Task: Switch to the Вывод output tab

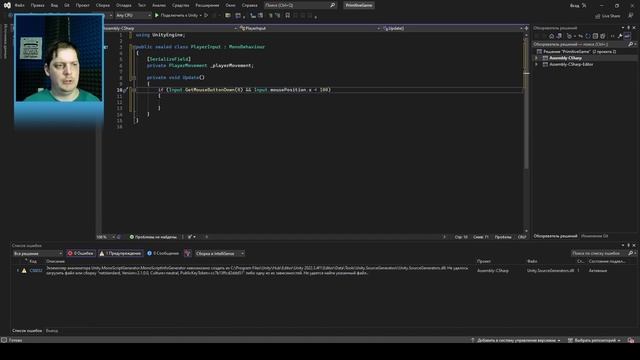Action: point(52,331)
